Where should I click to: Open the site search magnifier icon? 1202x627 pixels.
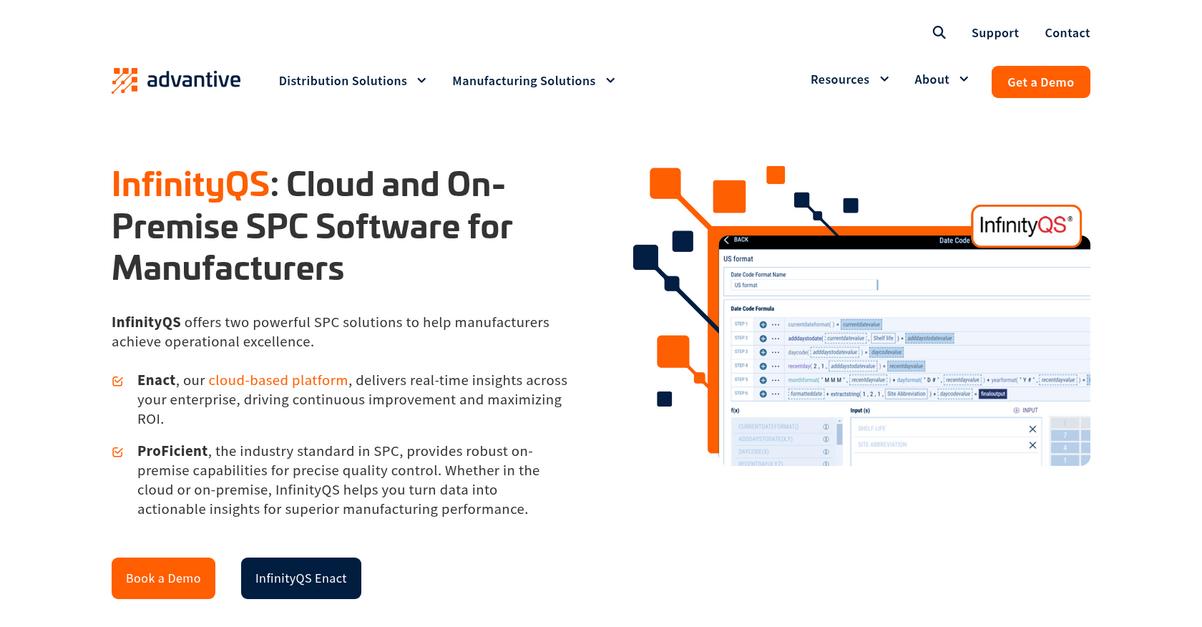click(939, 32)
